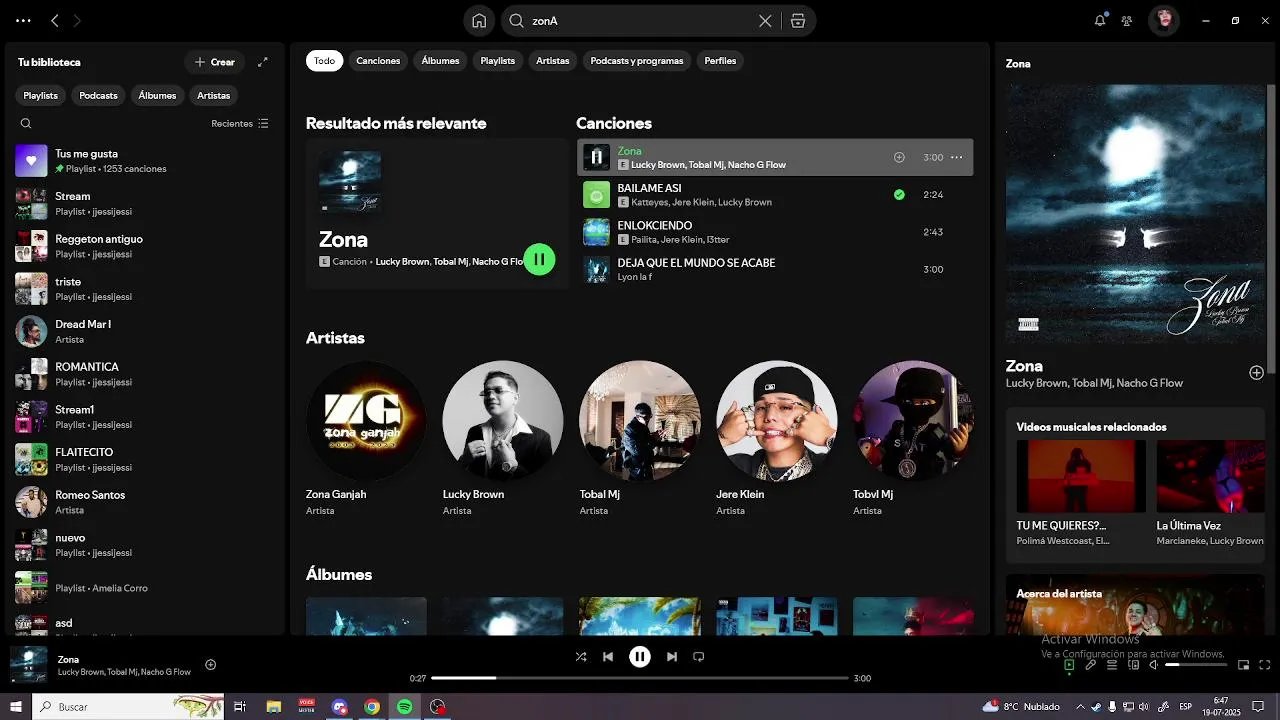Toggle the Now Playing view icon
The width and height of the screenshot is (1280, 720).
(x=1069, y=665)
